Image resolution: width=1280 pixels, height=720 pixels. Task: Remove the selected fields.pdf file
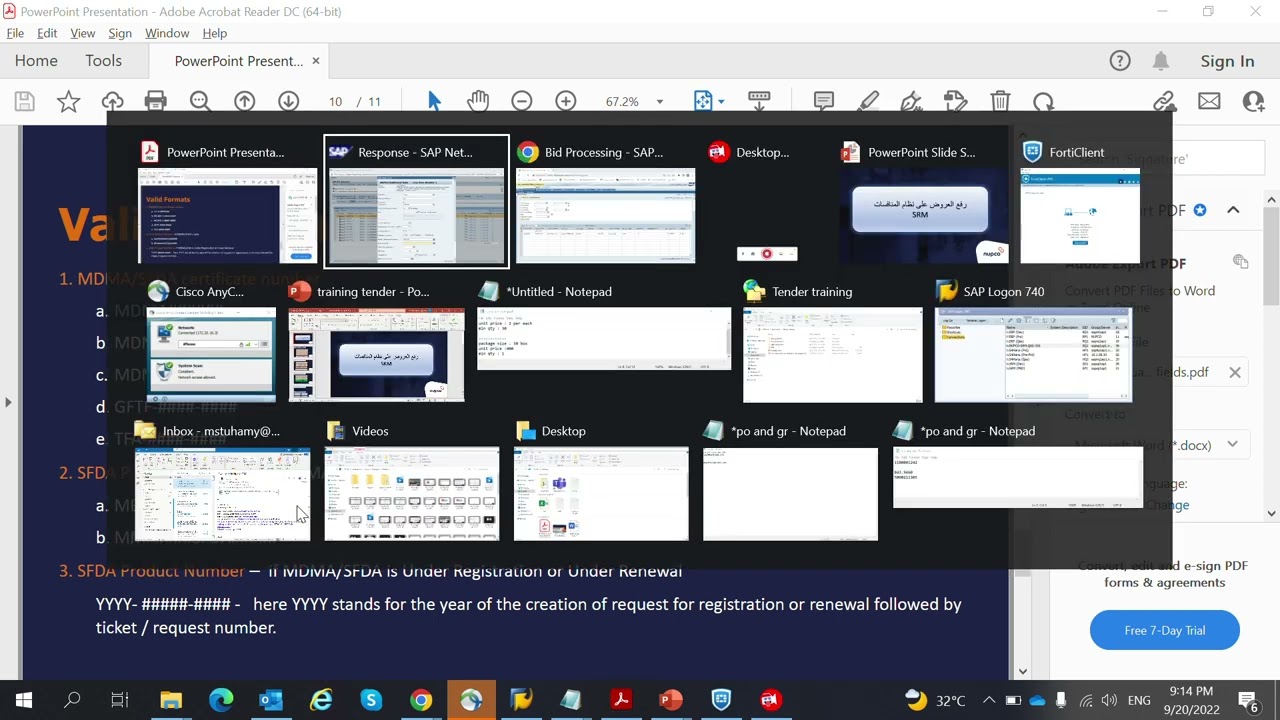pyautogui.click(x=1235, y=372)
